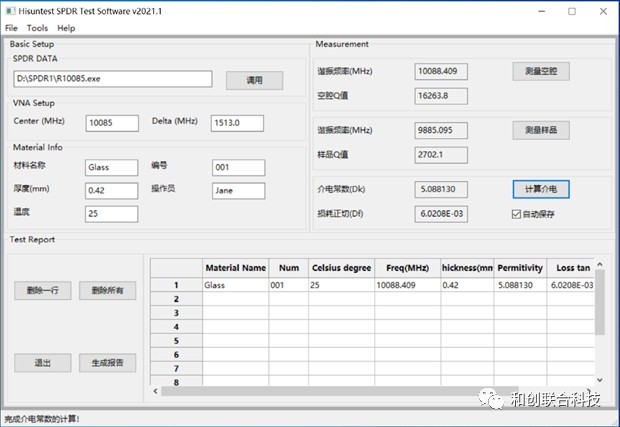Click the Material Name column header
The width and height of the screenshot is (620, 427).
coord(236,268)
